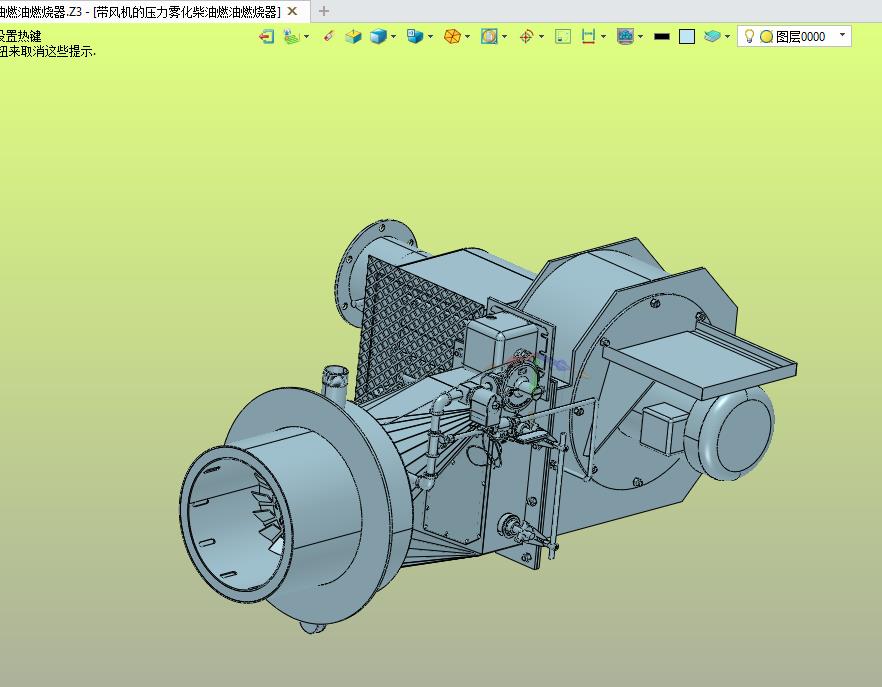Click the orange faceted polyhedron icon
The image size is (882, 687).
point(452,37)
